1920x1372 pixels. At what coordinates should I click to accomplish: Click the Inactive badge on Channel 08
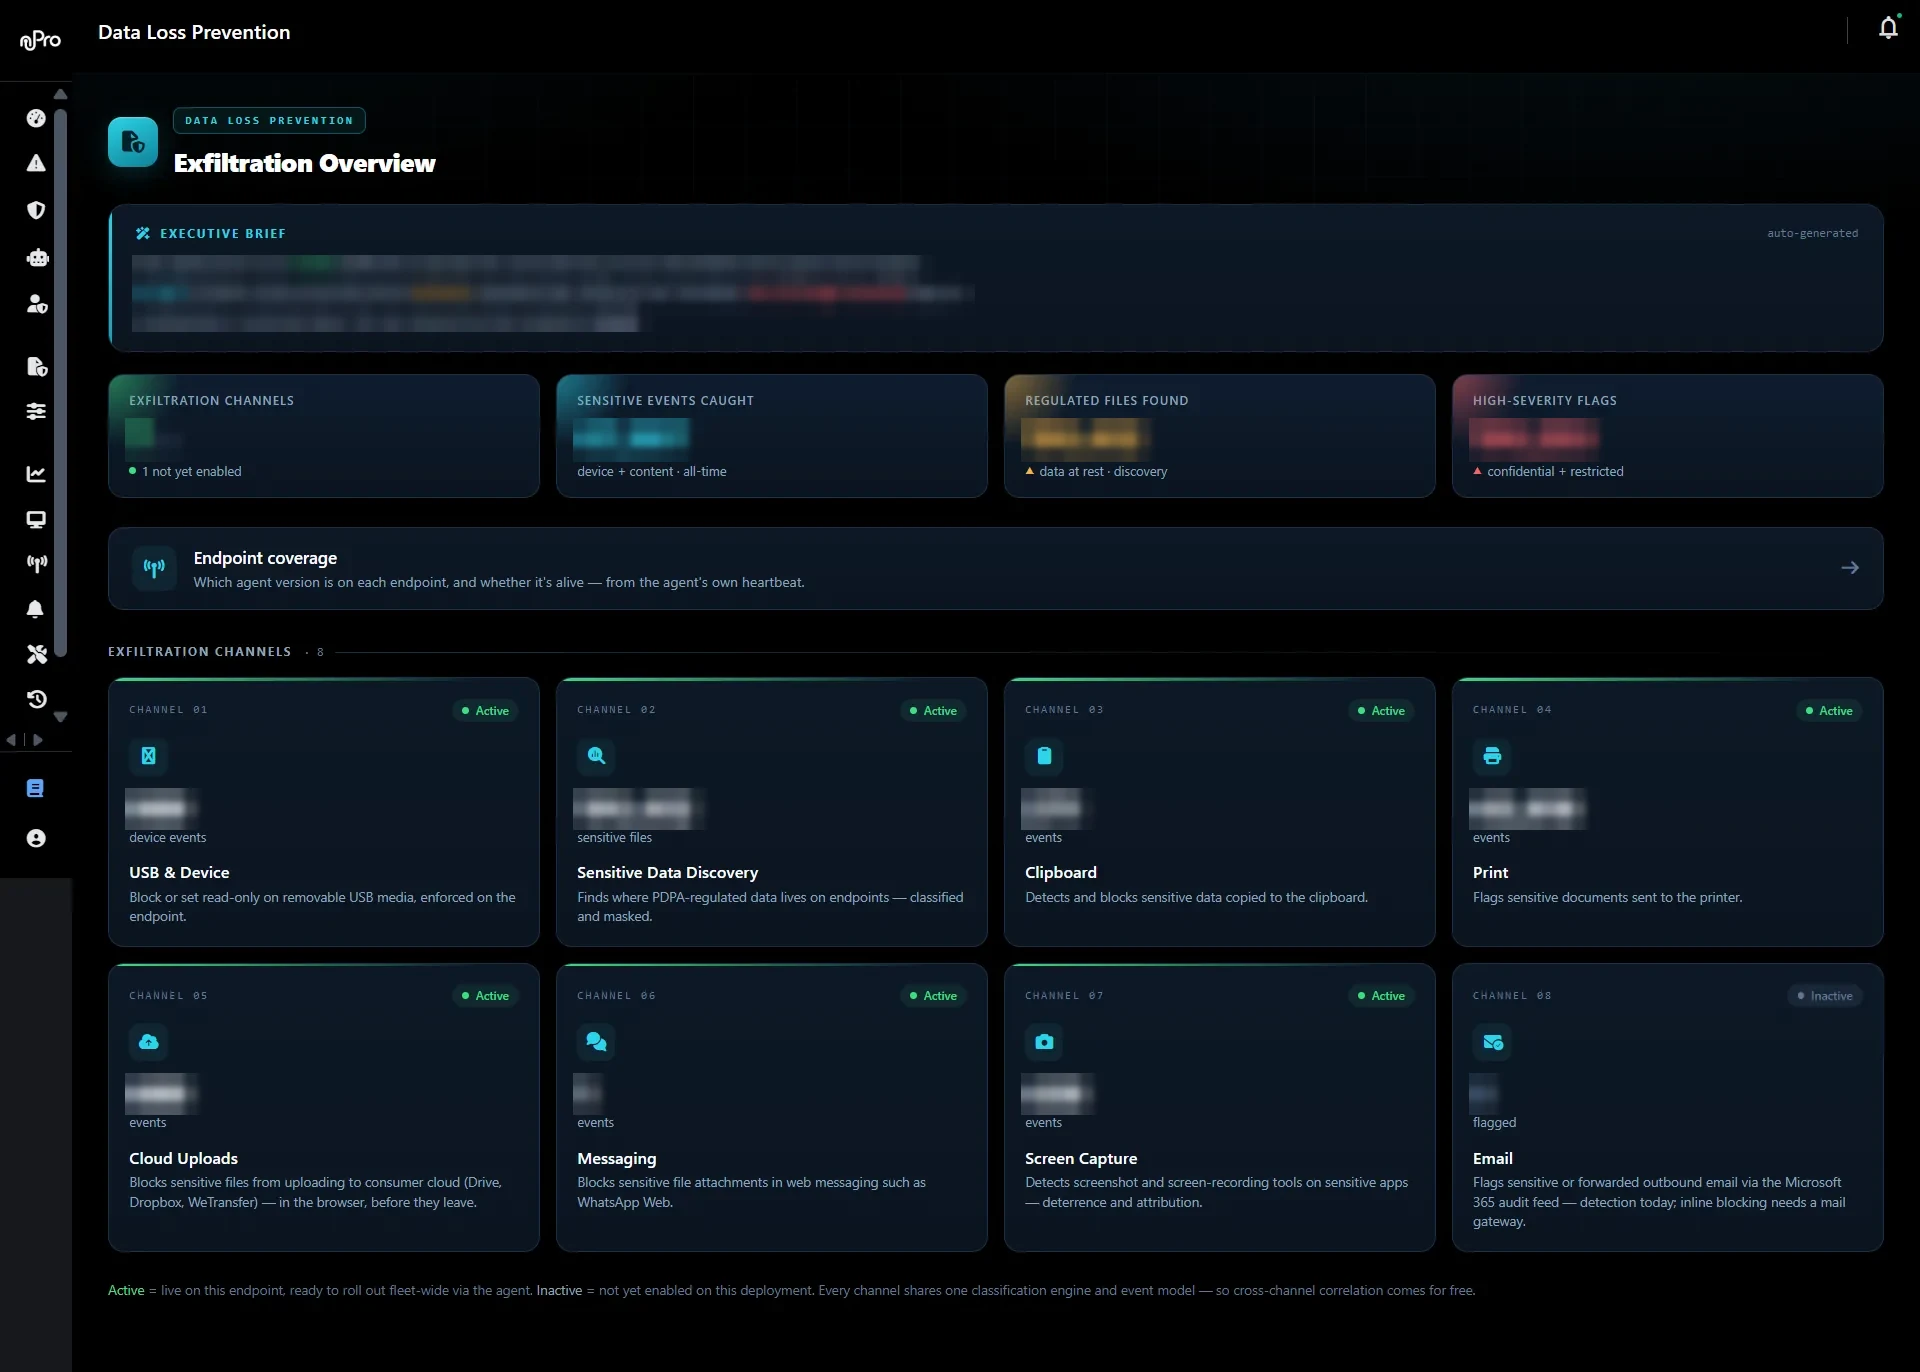click(1825, 996)
